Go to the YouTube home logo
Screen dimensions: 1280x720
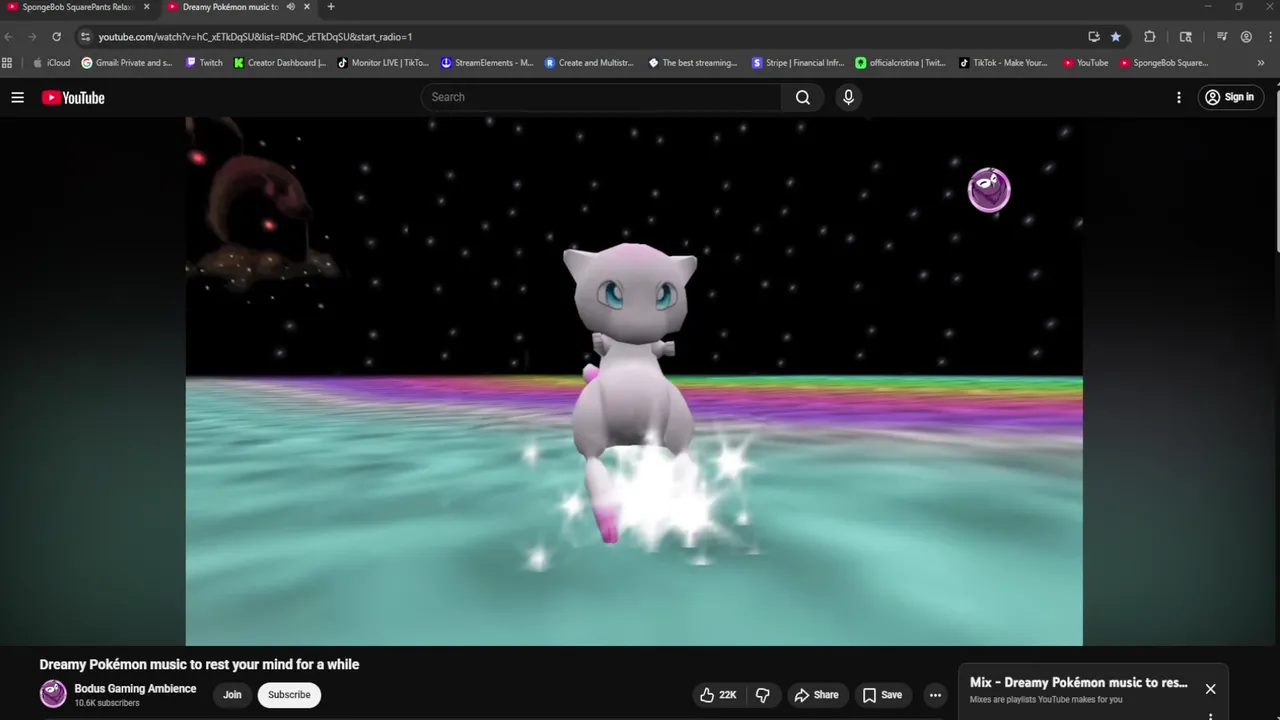click(x=73, y=97)
